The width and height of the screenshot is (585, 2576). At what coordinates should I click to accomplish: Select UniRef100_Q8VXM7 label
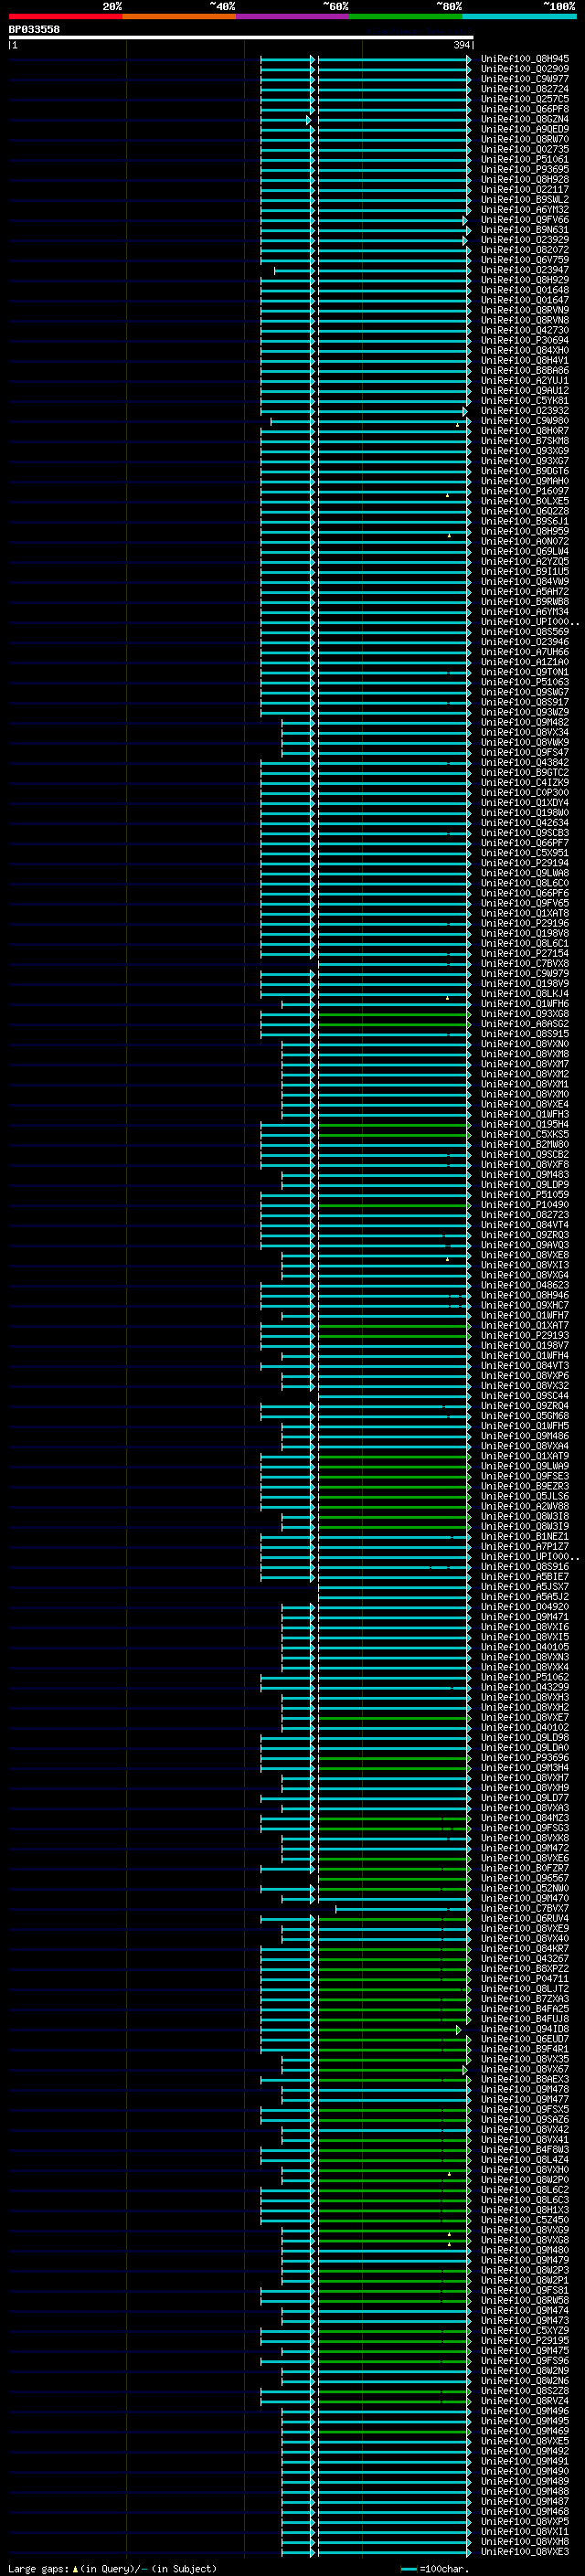pyautogui.click(x=525, y=1064)
